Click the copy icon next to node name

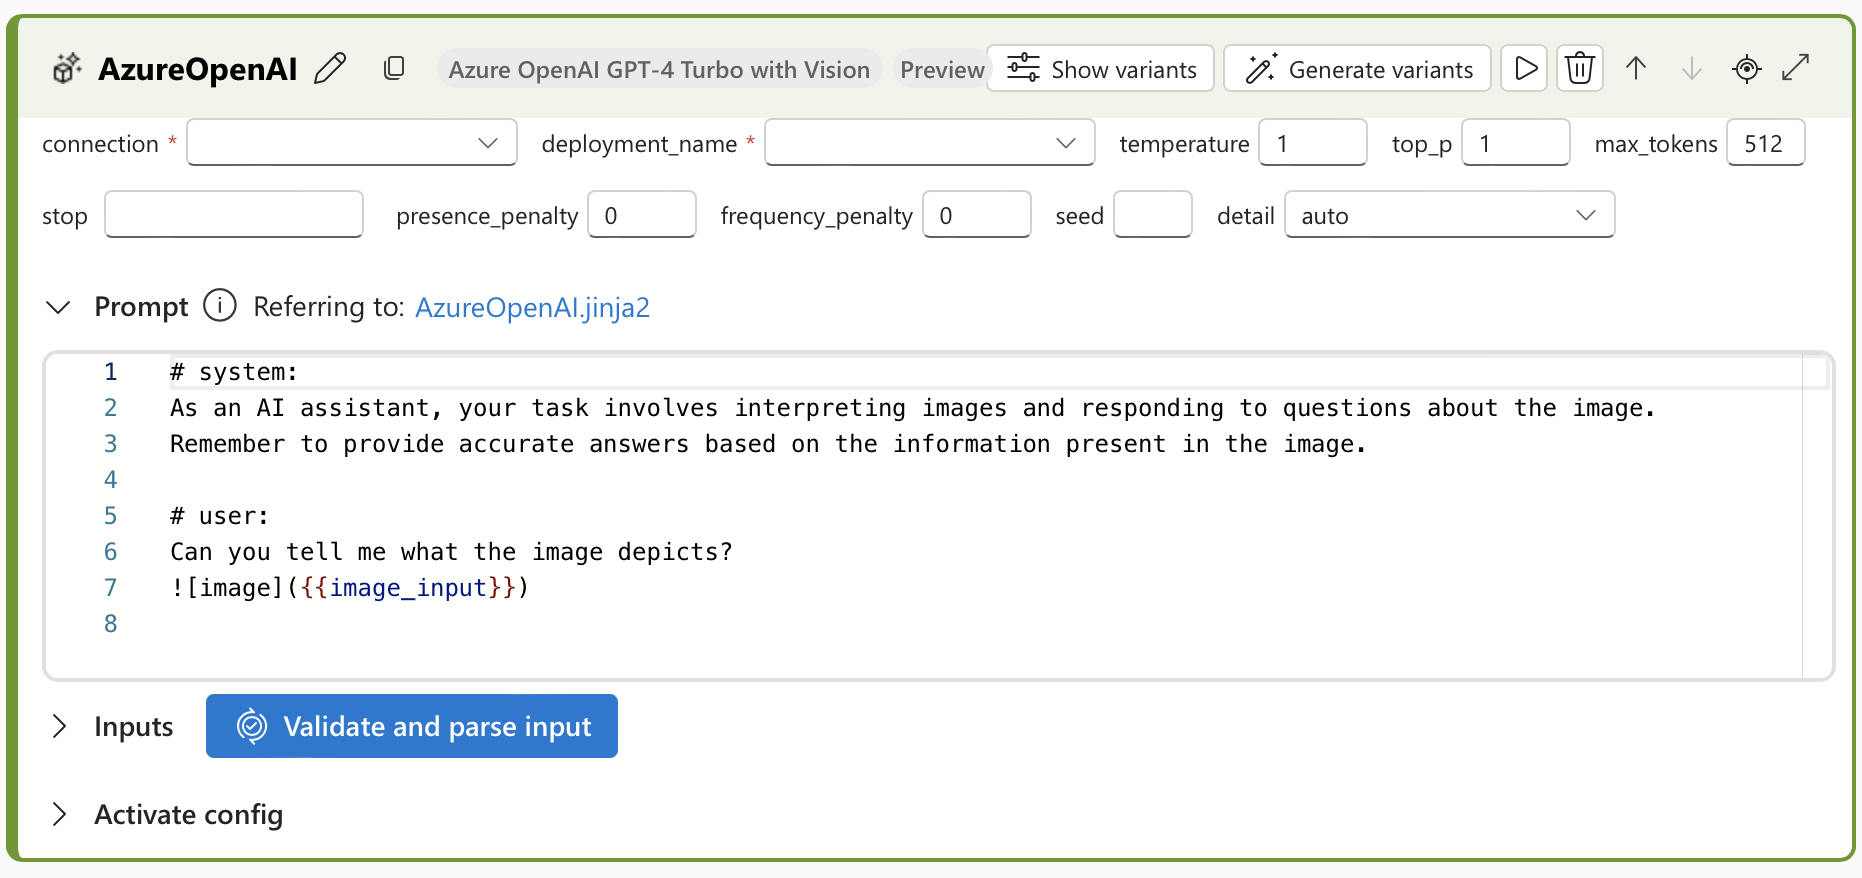(x=394, y=68)
